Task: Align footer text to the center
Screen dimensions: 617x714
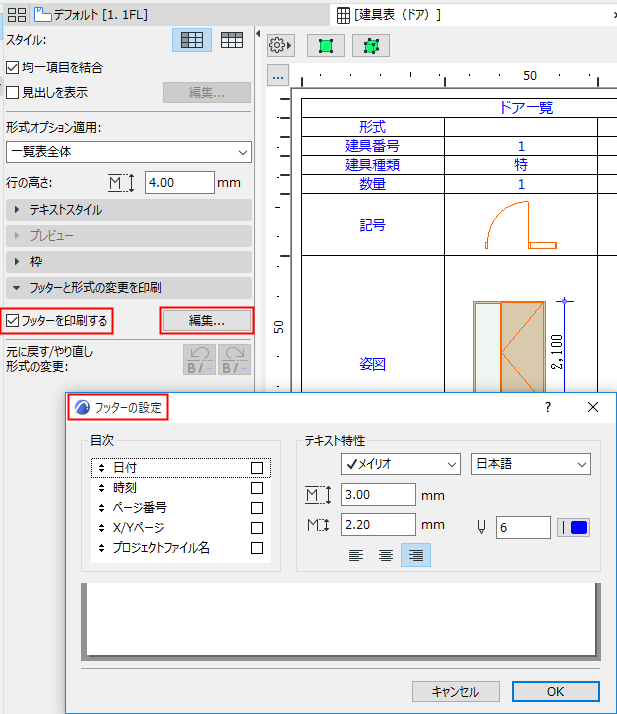Action: (386, 555)
